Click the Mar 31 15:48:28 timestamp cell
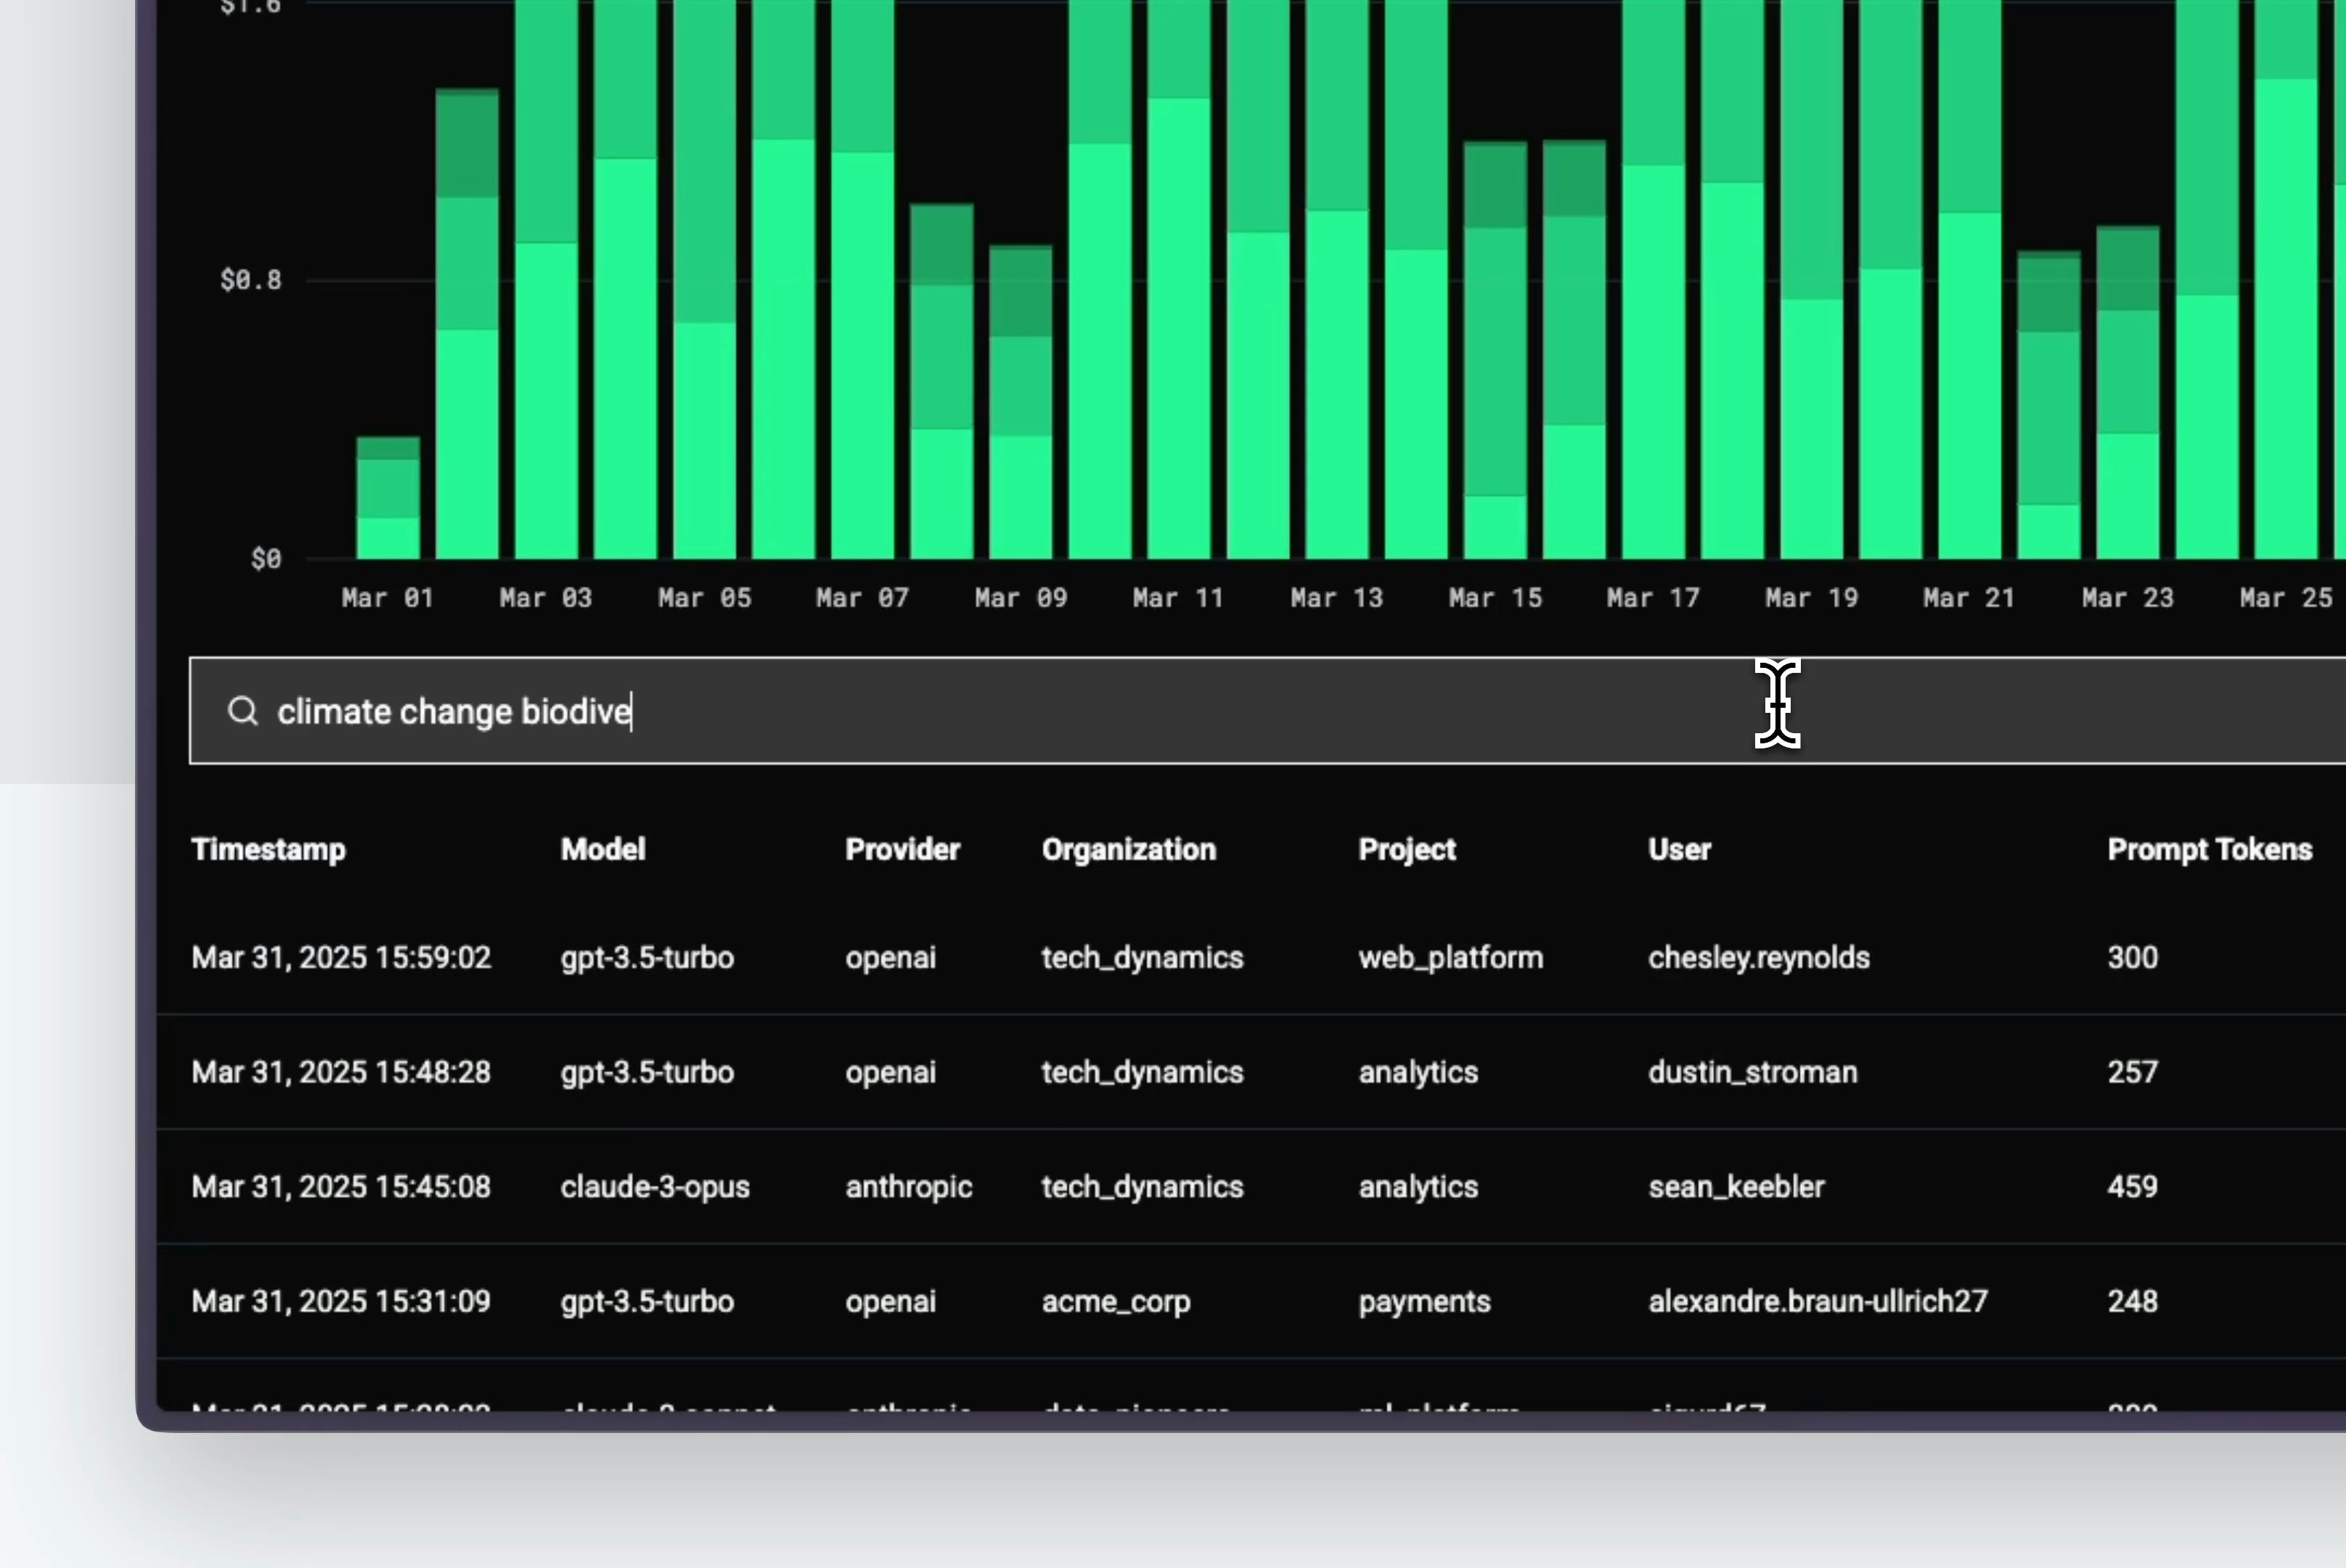Viewport: 2346px width, 1568px height. 341,1073
